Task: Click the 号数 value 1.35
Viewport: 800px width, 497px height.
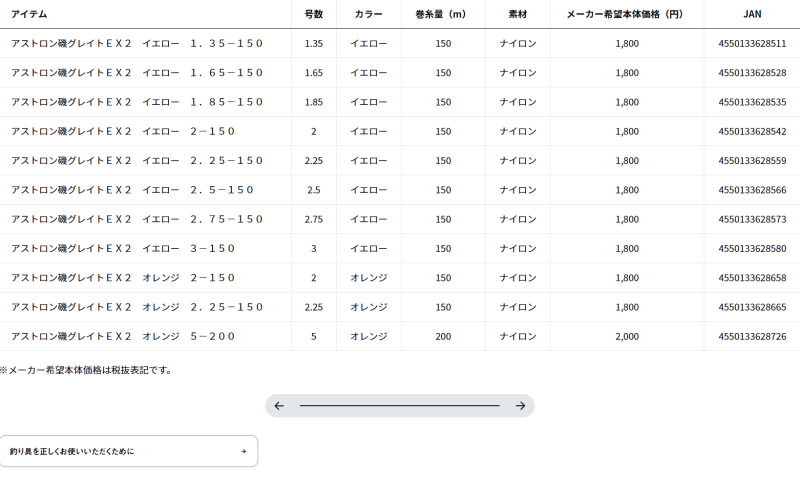Action: tap(313, 43)
